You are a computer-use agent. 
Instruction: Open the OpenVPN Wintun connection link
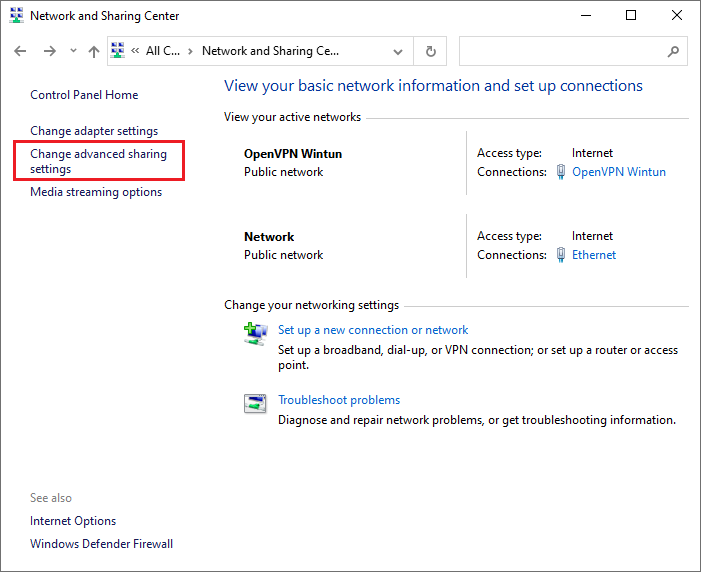click(619, 172)
